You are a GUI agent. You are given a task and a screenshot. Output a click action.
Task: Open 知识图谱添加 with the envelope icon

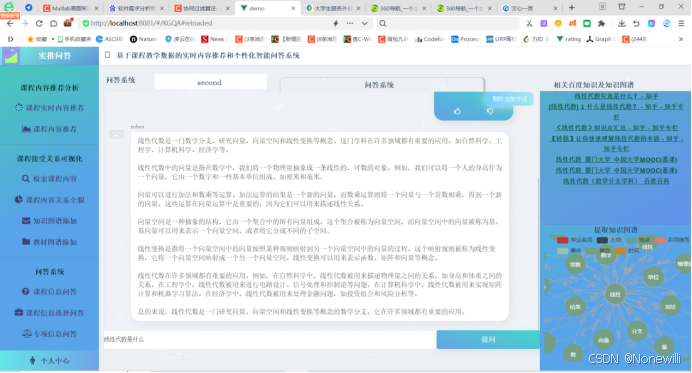[x=49, y=221]
